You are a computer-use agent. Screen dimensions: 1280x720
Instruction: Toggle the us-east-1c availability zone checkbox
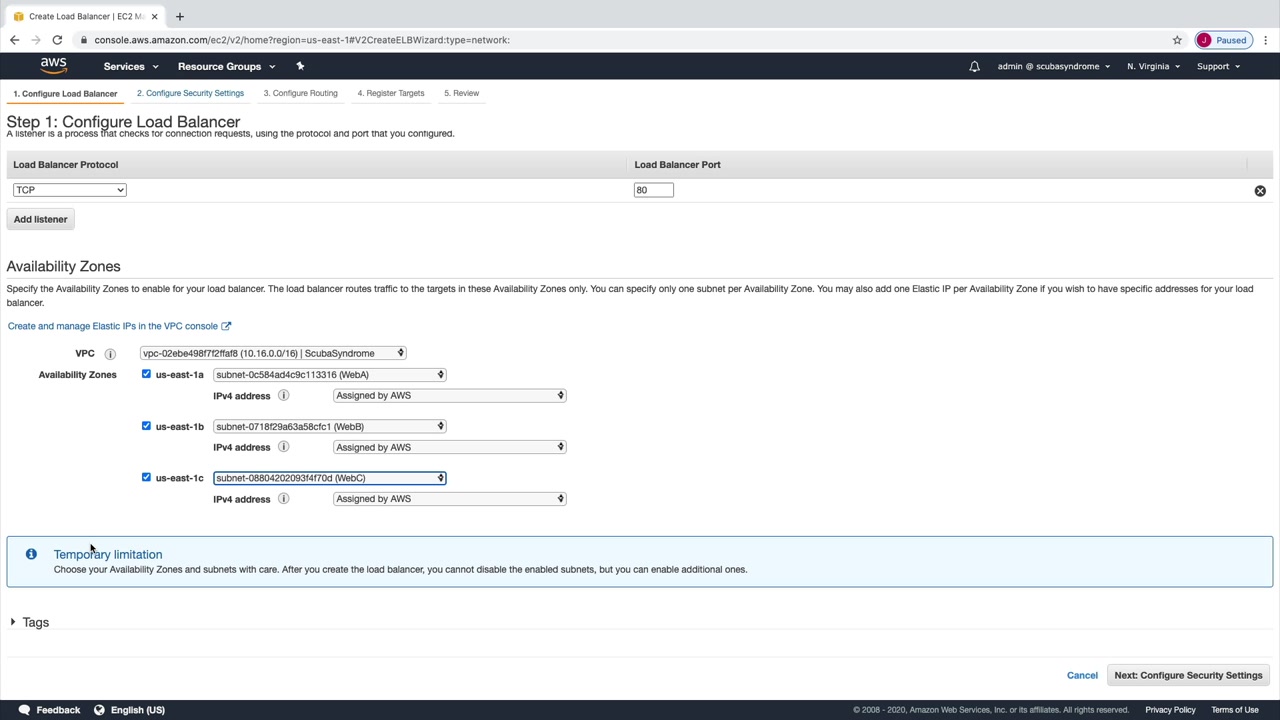pos(146,477)
